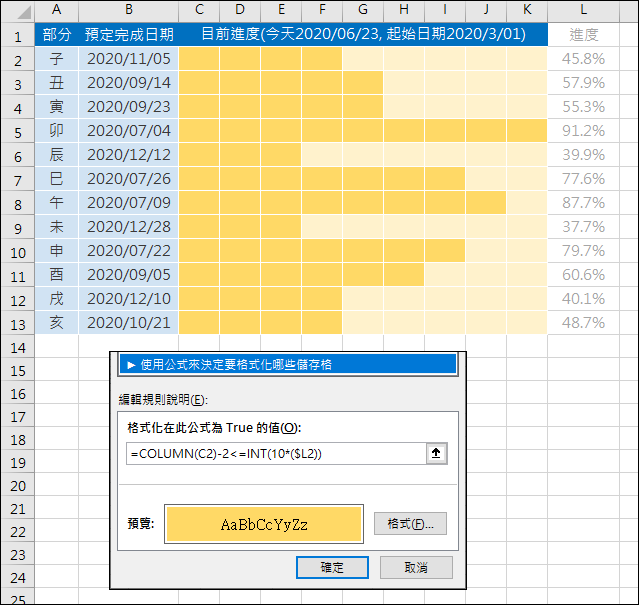
Task: Click the cell 午
Action: point(57,202)
